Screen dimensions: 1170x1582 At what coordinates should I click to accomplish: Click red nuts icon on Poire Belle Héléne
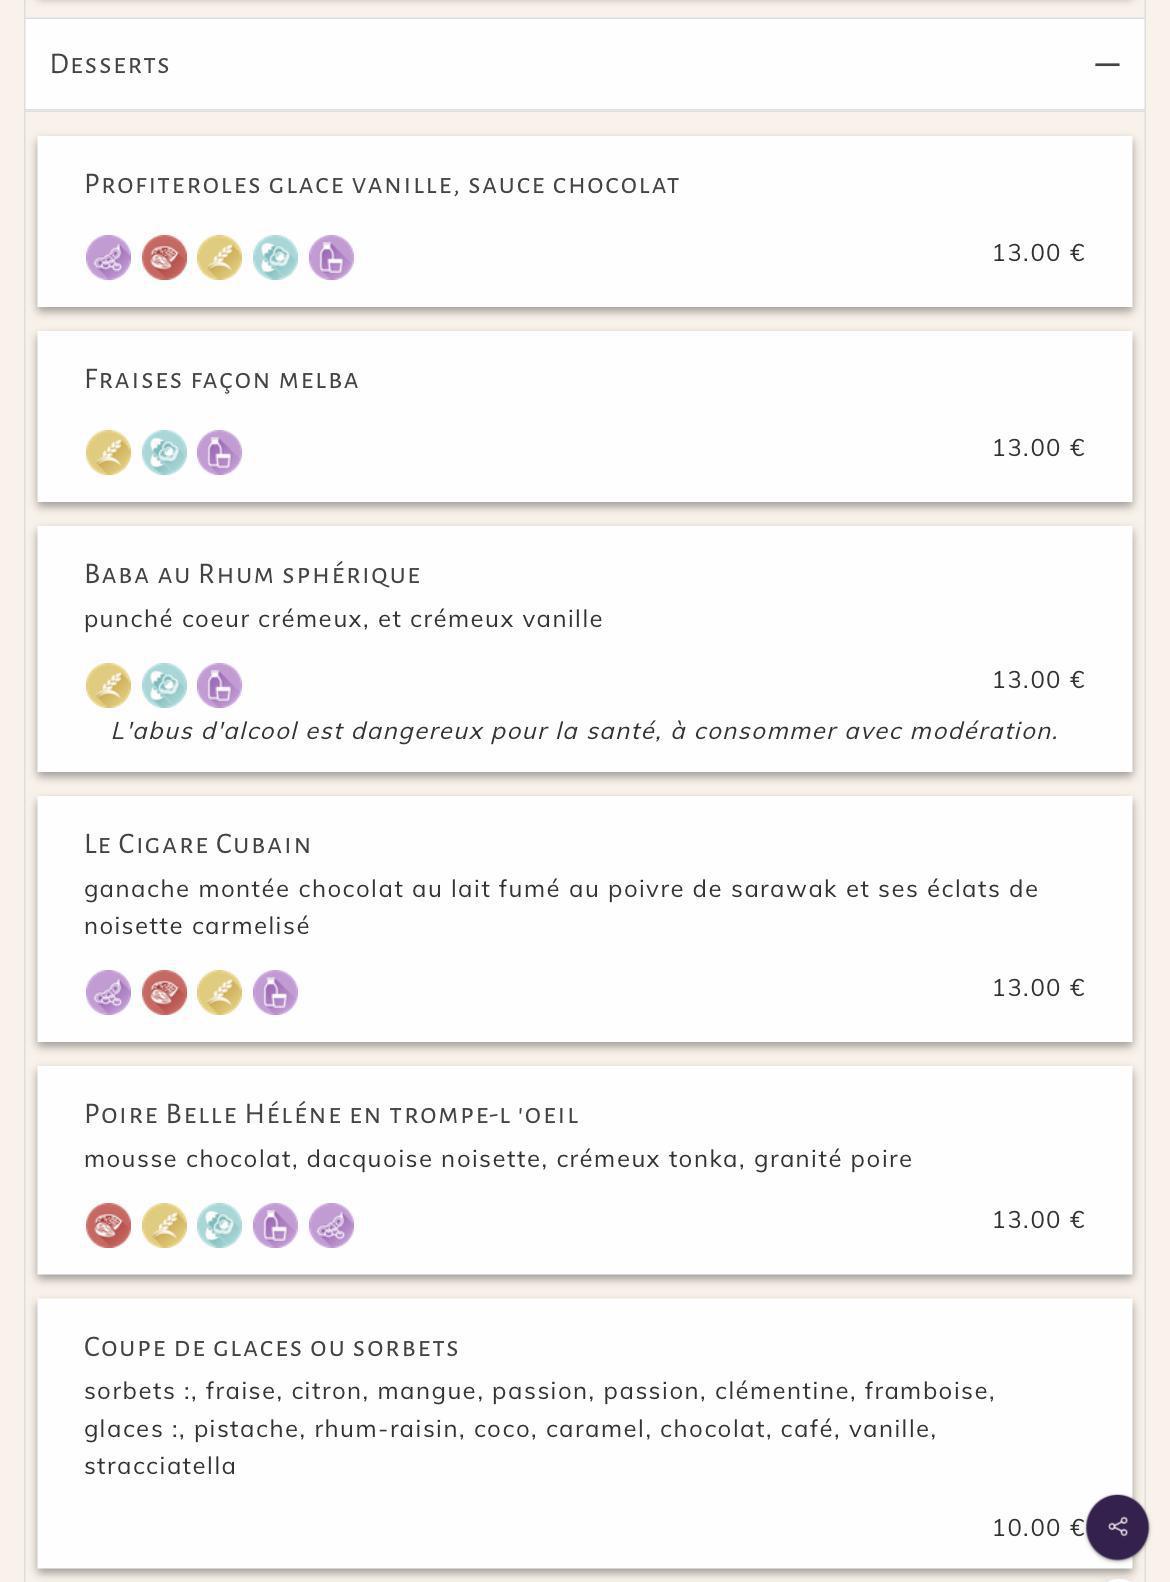click(x=108, y=1226)
